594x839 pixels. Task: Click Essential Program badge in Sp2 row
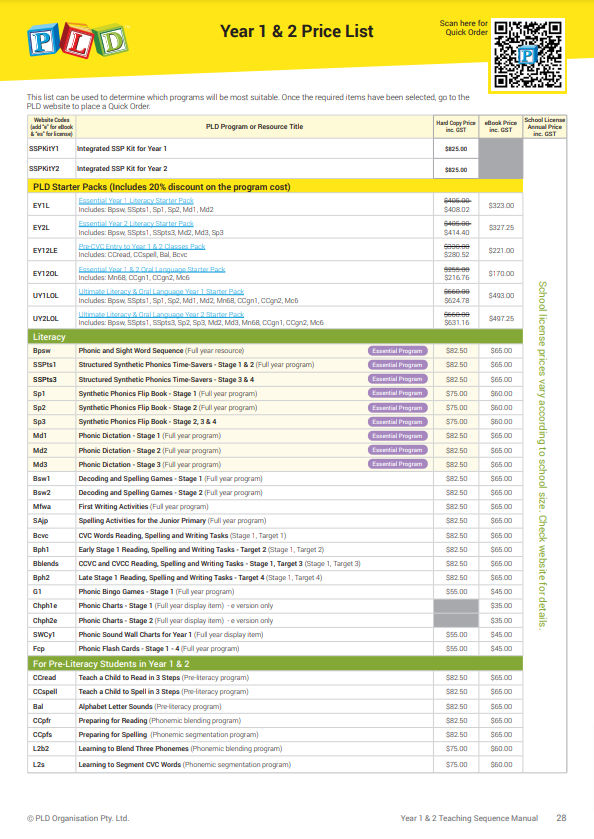coord(398,408)
